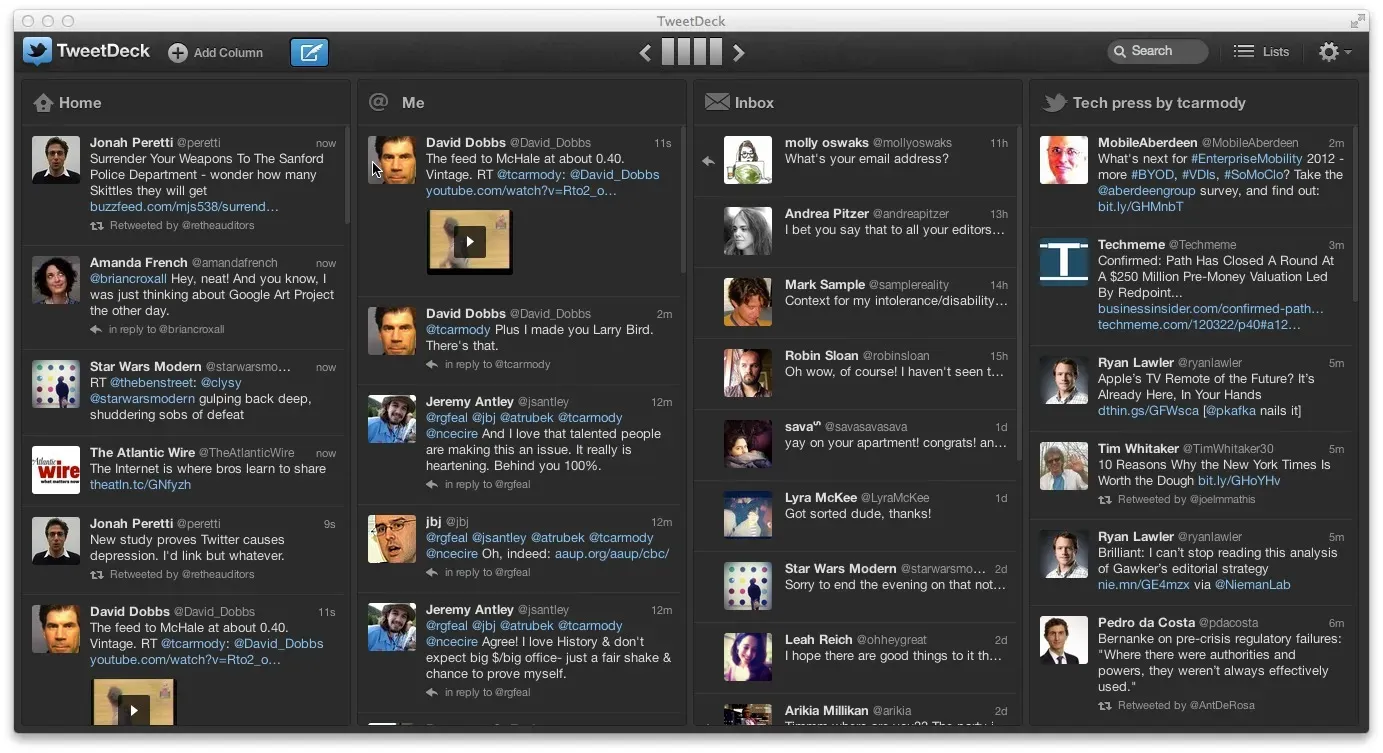Click the Me column scrollbar
The height and width of the screenshot is (753, 1383).
point(683,200)
